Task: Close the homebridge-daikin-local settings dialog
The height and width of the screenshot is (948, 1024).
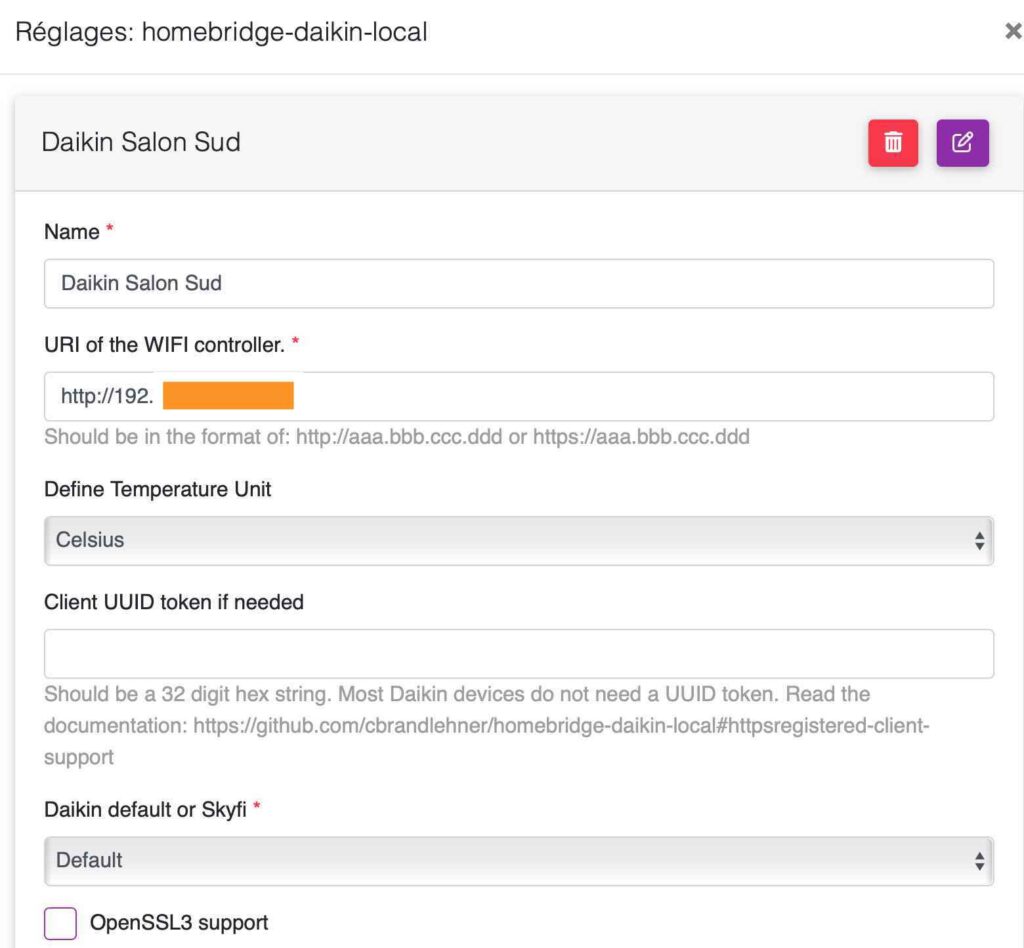Action: [x=1013, y=31]
